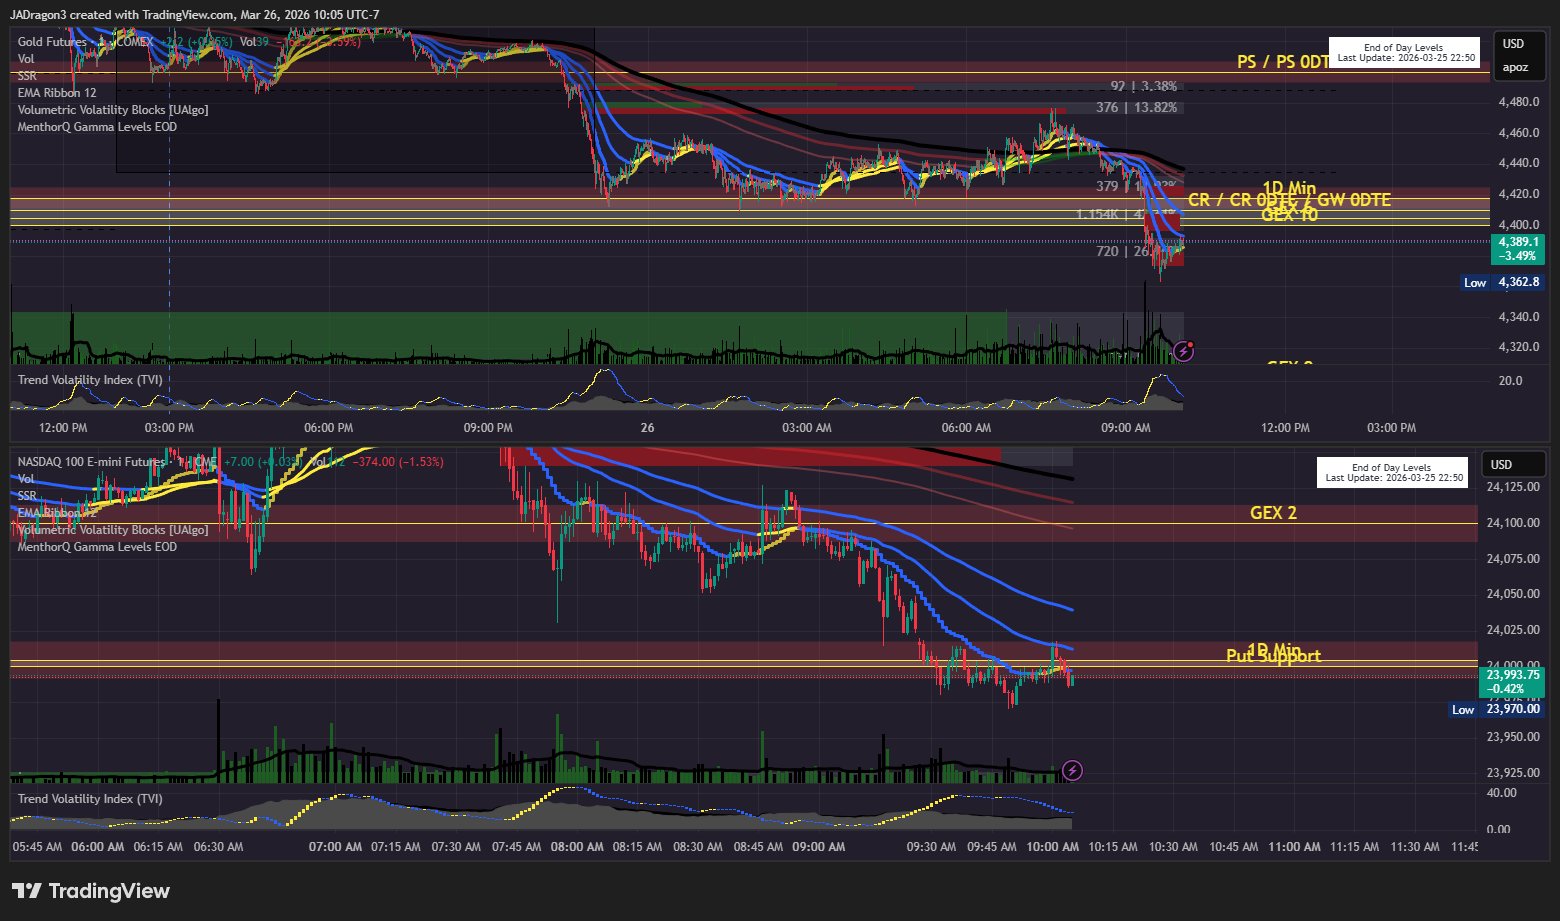Click the 4,460.0 price axis value

click(1520, 133)
